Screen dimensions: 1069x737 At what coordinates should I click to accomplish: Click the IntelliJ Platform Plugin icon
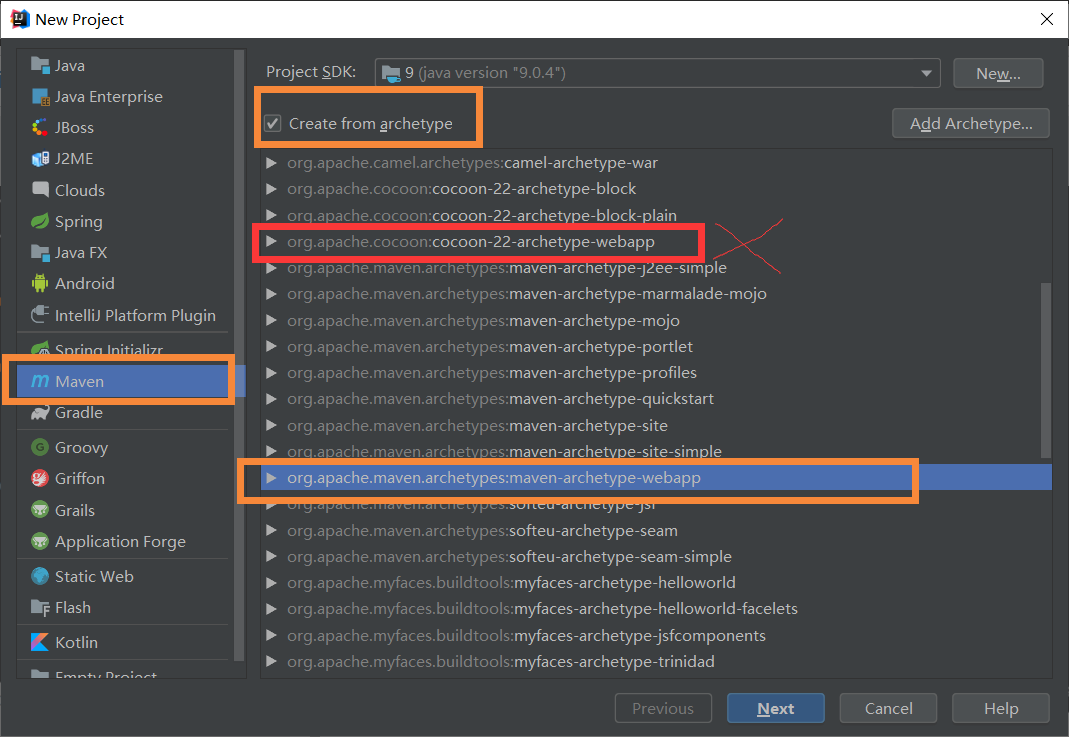tap(40, 315)
